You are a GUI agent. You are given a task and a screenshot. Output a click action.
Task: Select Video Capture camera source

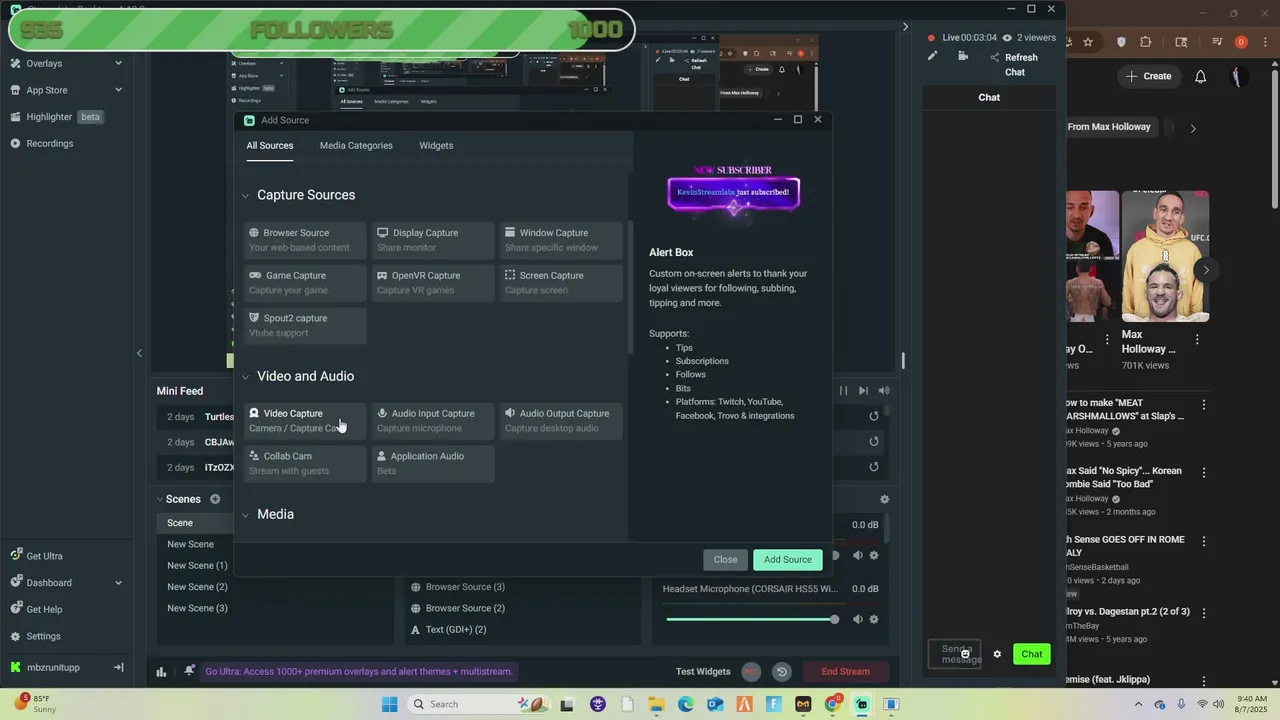tap(305, 421)
